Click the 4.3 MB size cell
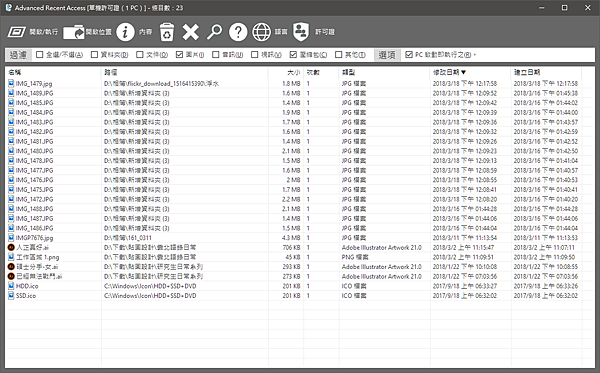Screen dimensions: 600x373 291,238
